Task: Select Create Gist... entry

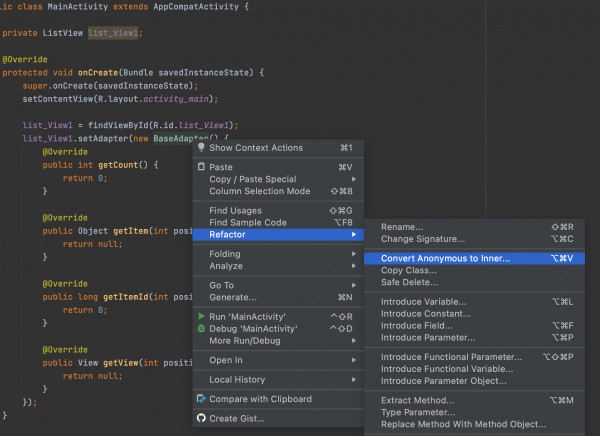Action: [x=278, y=418]
